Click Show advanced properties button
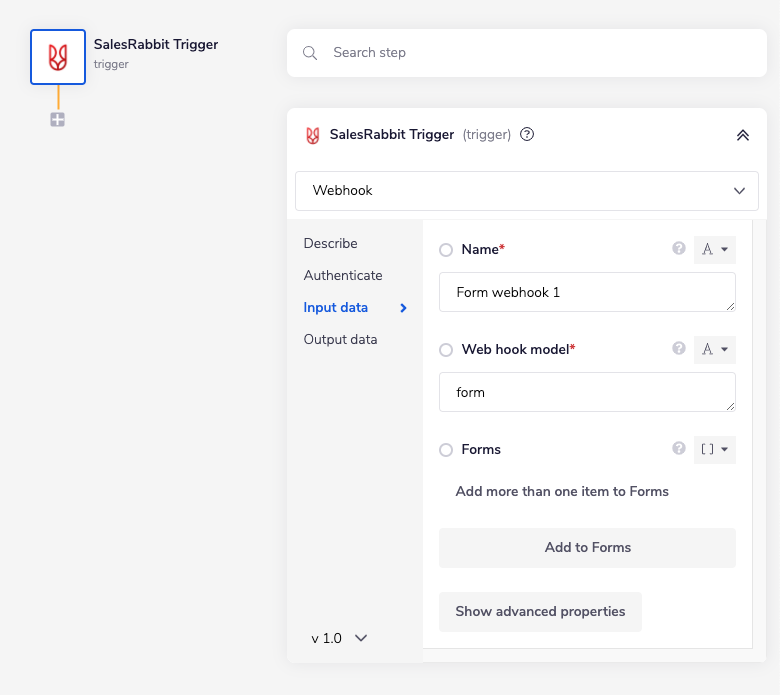 (540, 611)
